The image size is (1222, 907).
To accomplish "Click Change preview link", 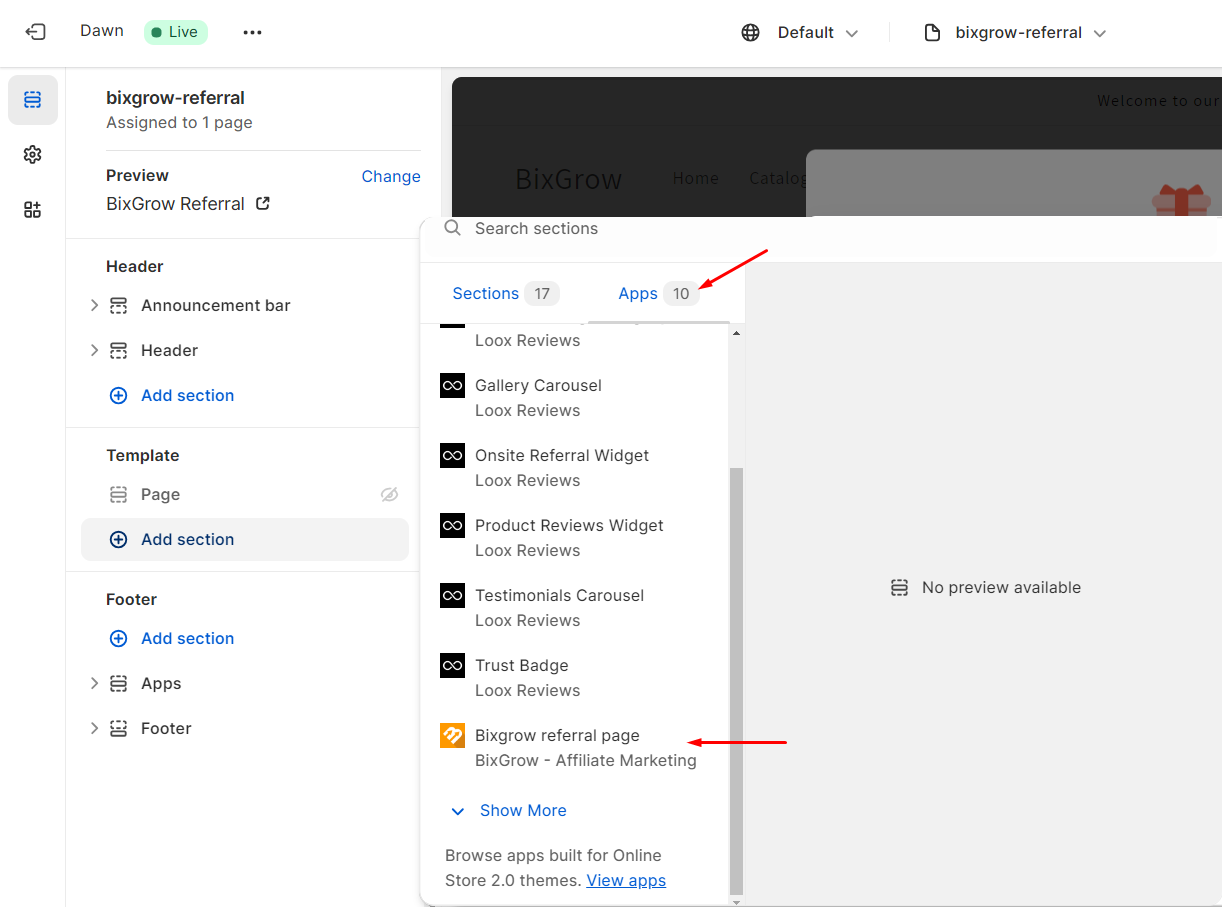I will (390, 177).
